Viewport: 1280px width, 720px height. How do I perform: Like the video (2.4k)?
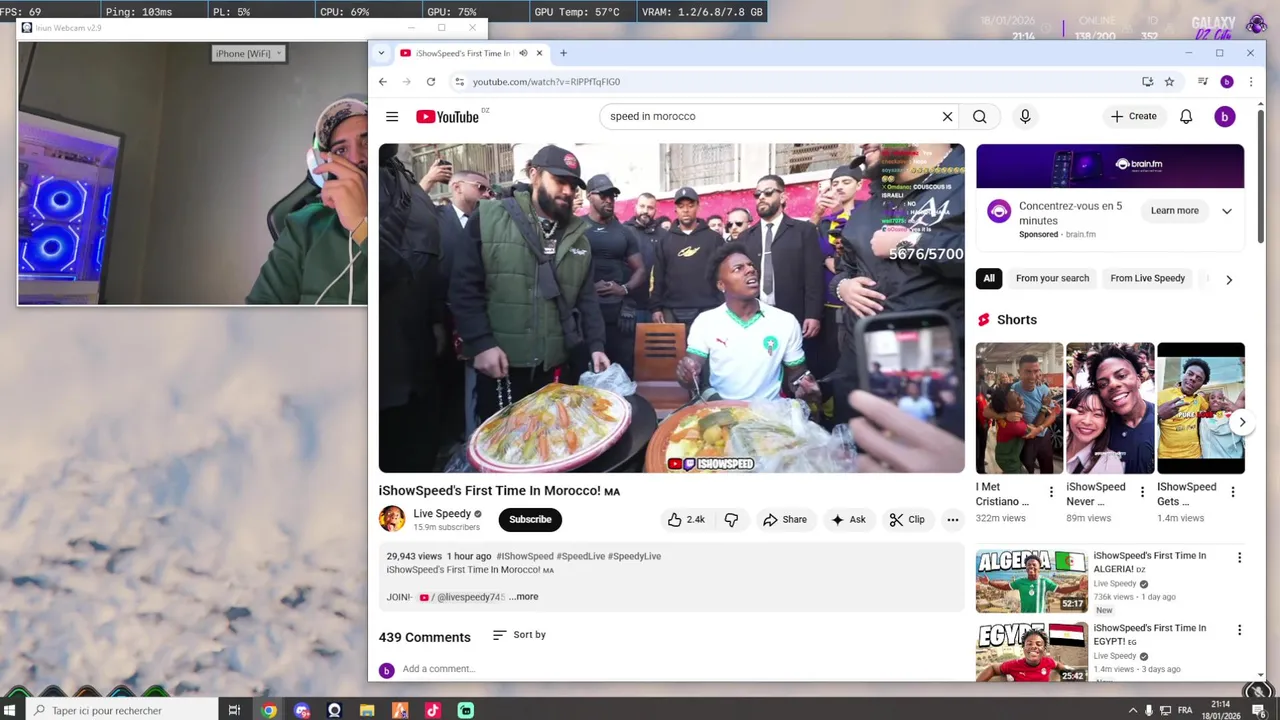tap(686, 520)
